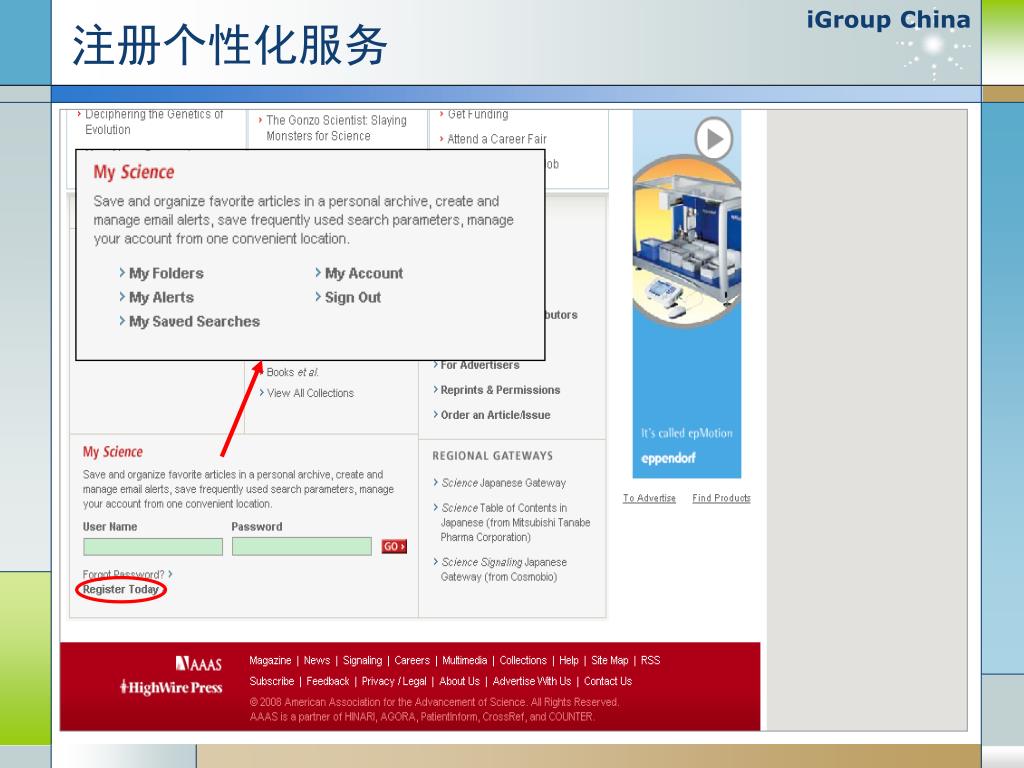Select Collections in footer menu
Viewport: 1024px width, 768px height.
523,660
